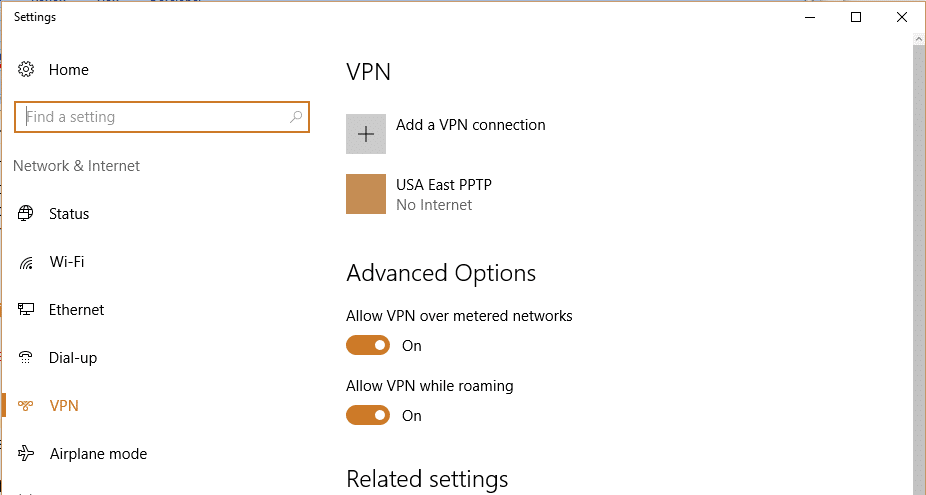Select the VPN icon in the sidebar
This screenshot has width=926, height=495.
25,405
